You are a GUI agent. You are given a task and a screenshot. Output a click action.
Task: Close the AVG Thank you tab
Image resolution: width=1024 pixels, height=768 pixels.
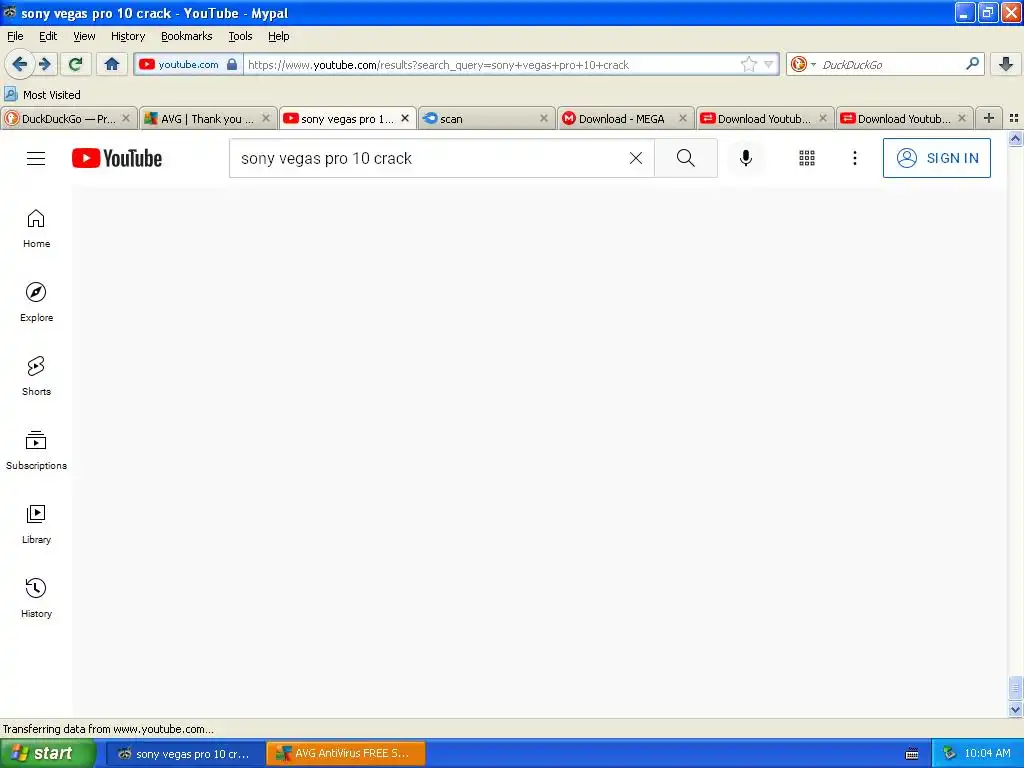(x=266, y=118)
